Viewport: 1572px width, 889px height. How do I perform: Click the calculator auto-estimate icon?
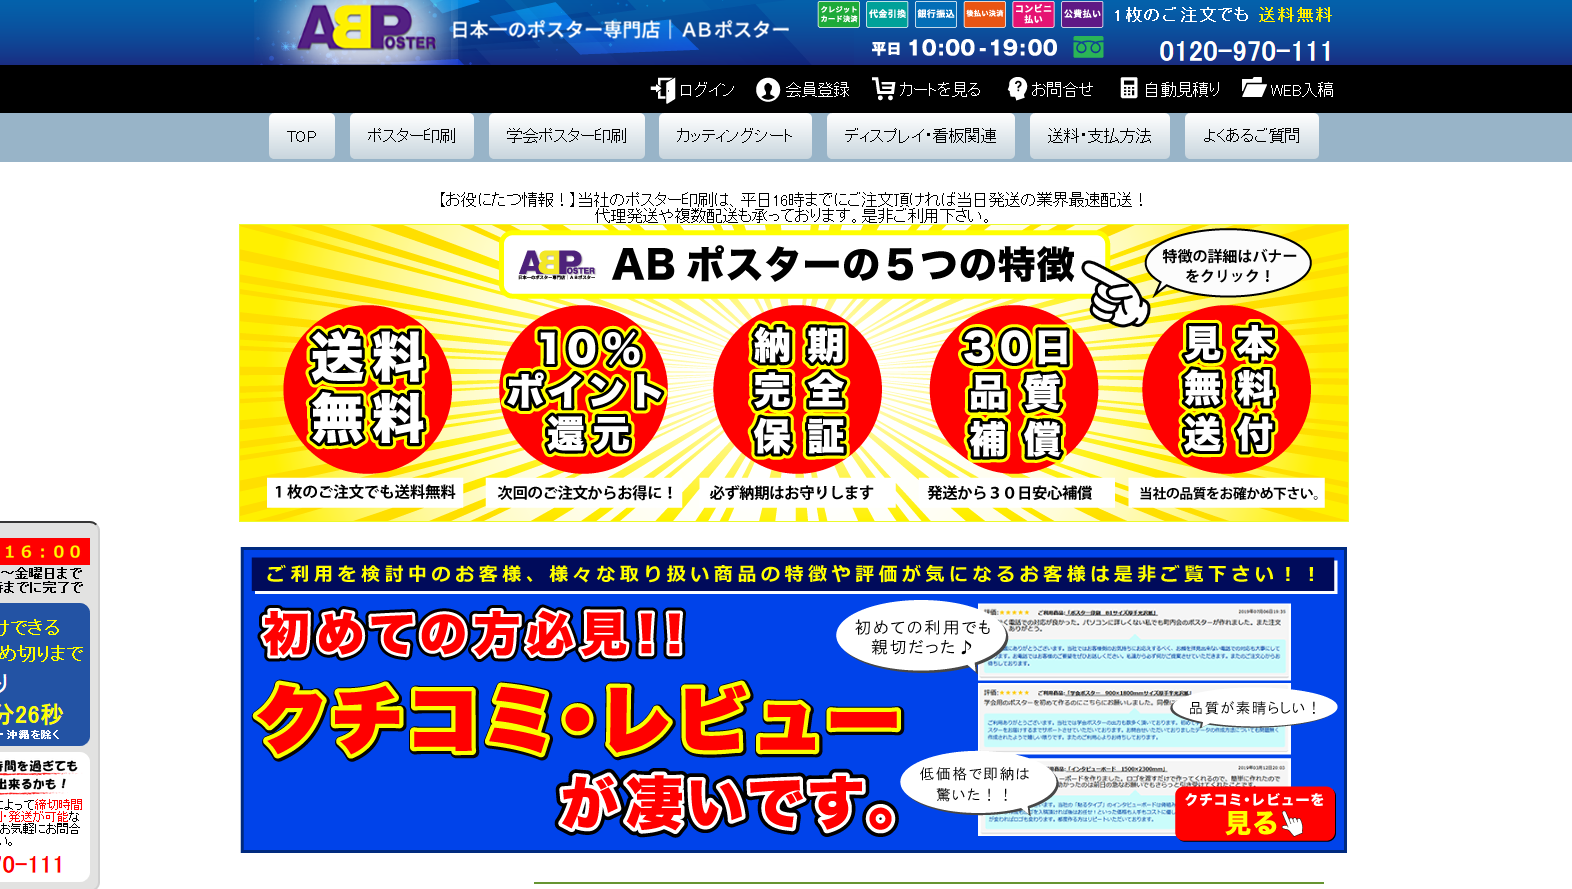pos(1129,89)
